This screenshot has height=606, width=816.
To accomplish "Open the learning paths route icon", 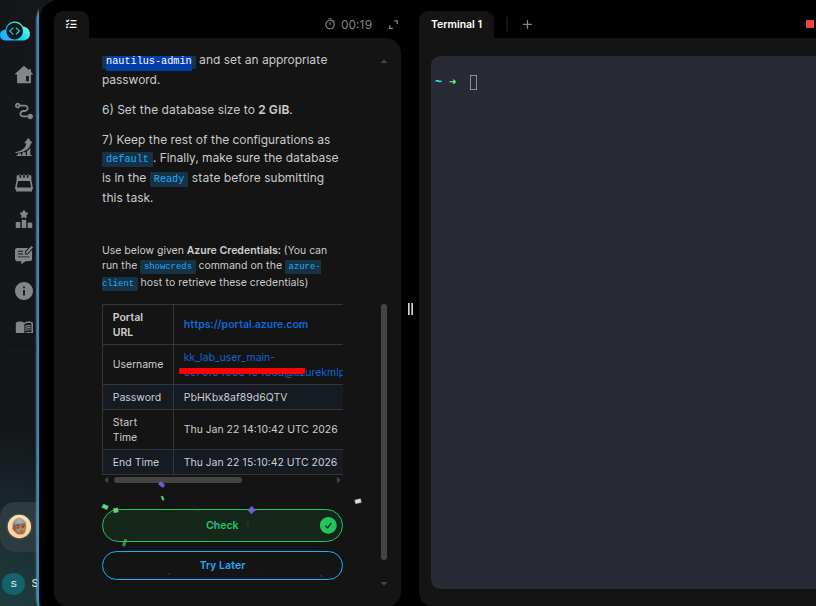I will pos(23,111).
